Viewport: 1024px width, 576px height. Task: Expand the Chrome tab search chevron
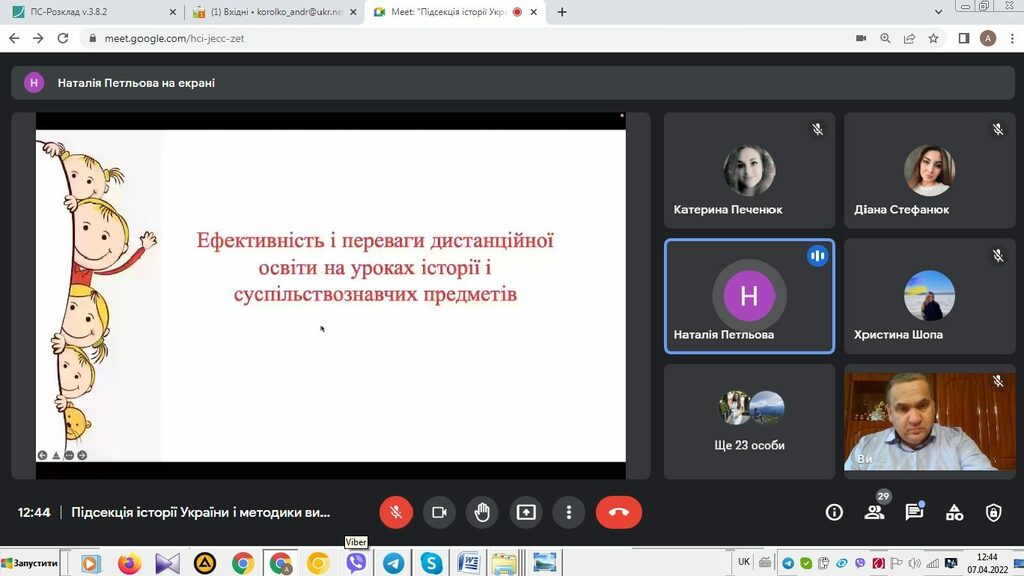tap(938, 12)
